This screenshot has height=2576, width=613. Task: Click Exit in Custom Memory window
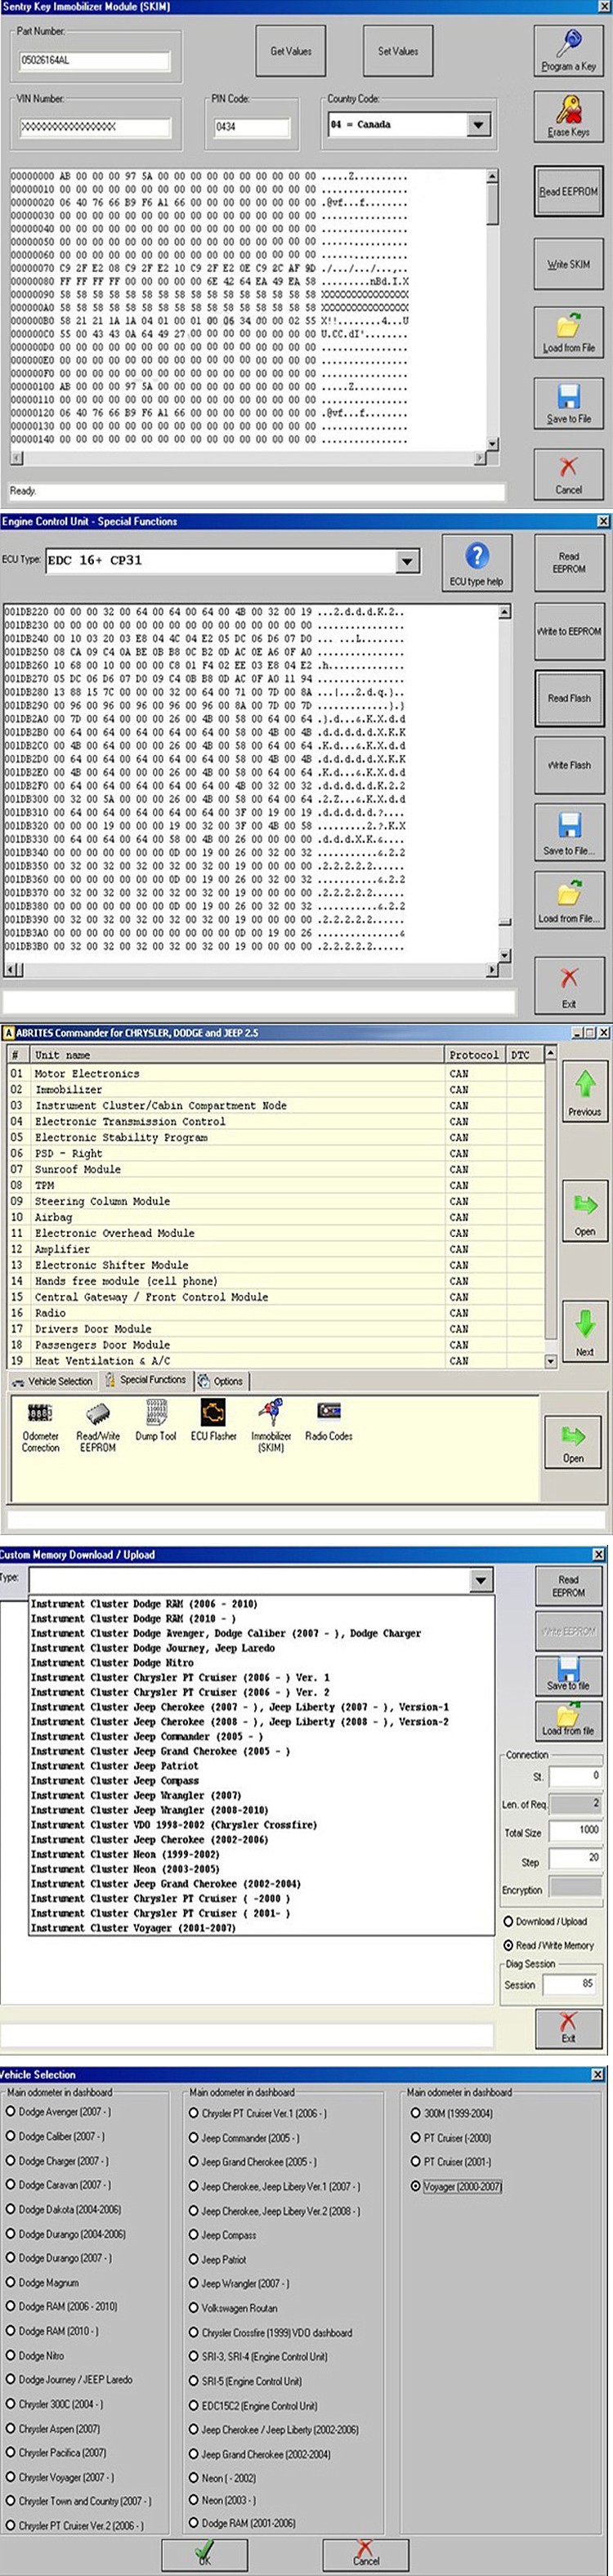click(x=568, y=2028)
